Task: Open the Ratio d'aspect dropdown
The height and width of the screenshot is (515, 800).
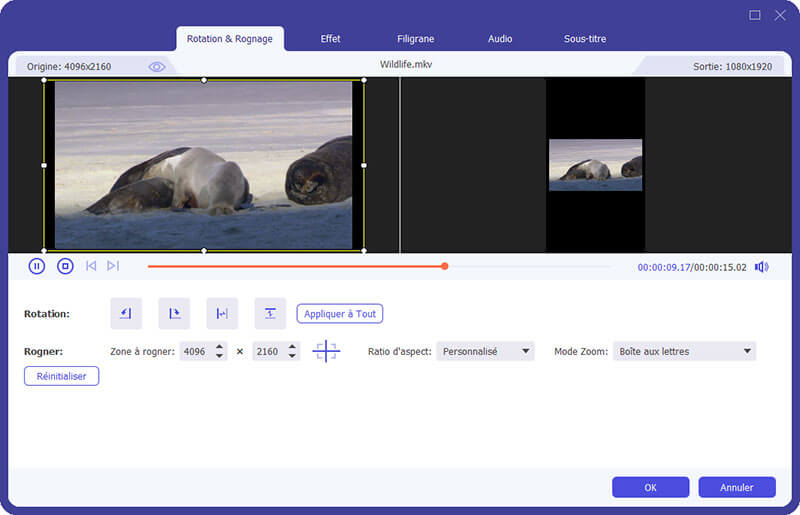Action: point(485,352)
